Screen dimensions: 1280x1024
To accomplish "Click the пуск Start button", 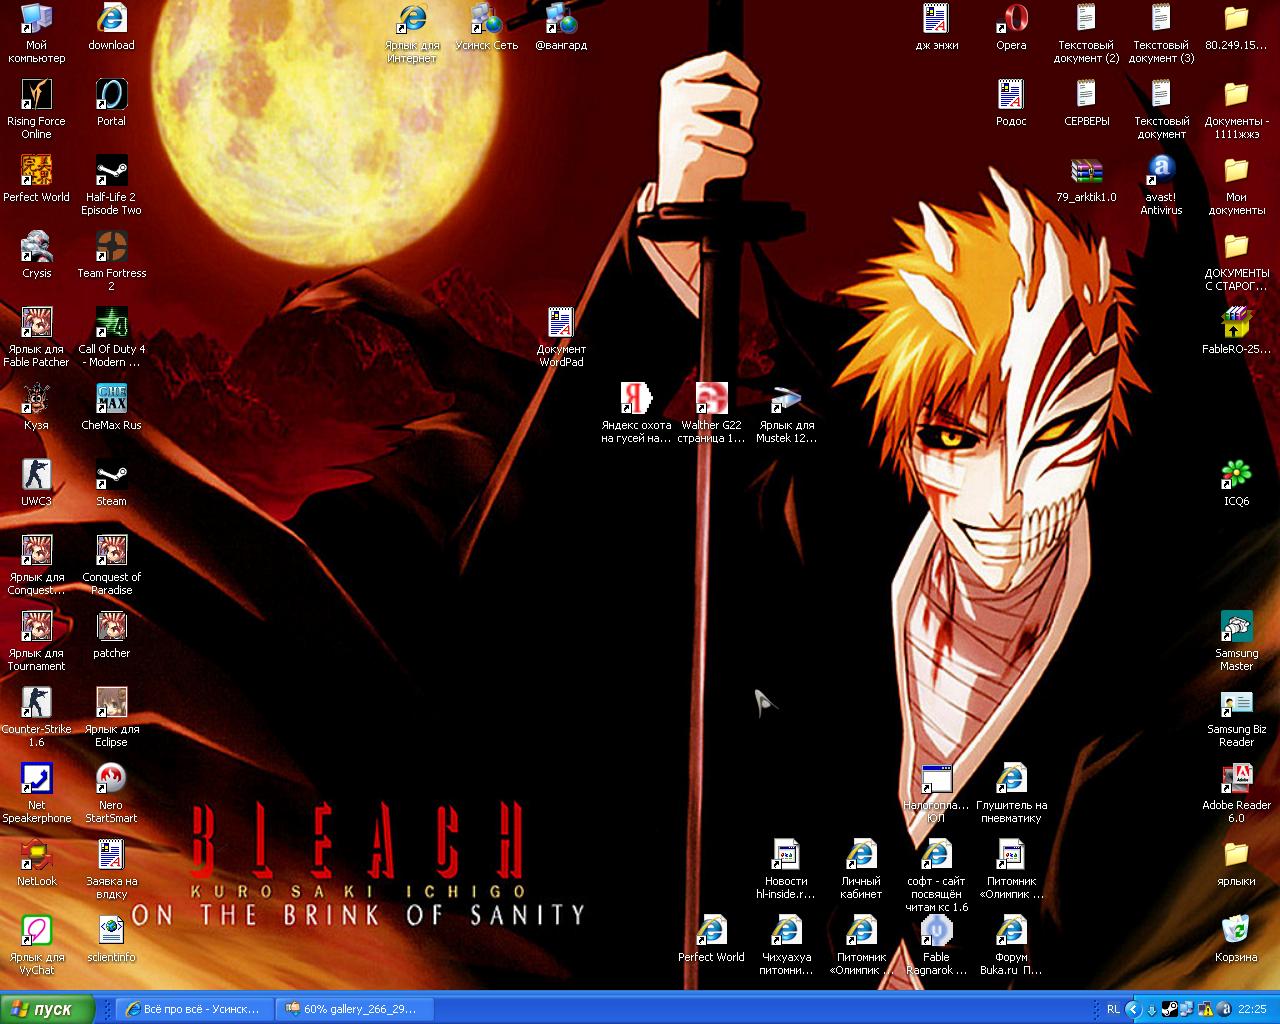I will coord(48,1009).
